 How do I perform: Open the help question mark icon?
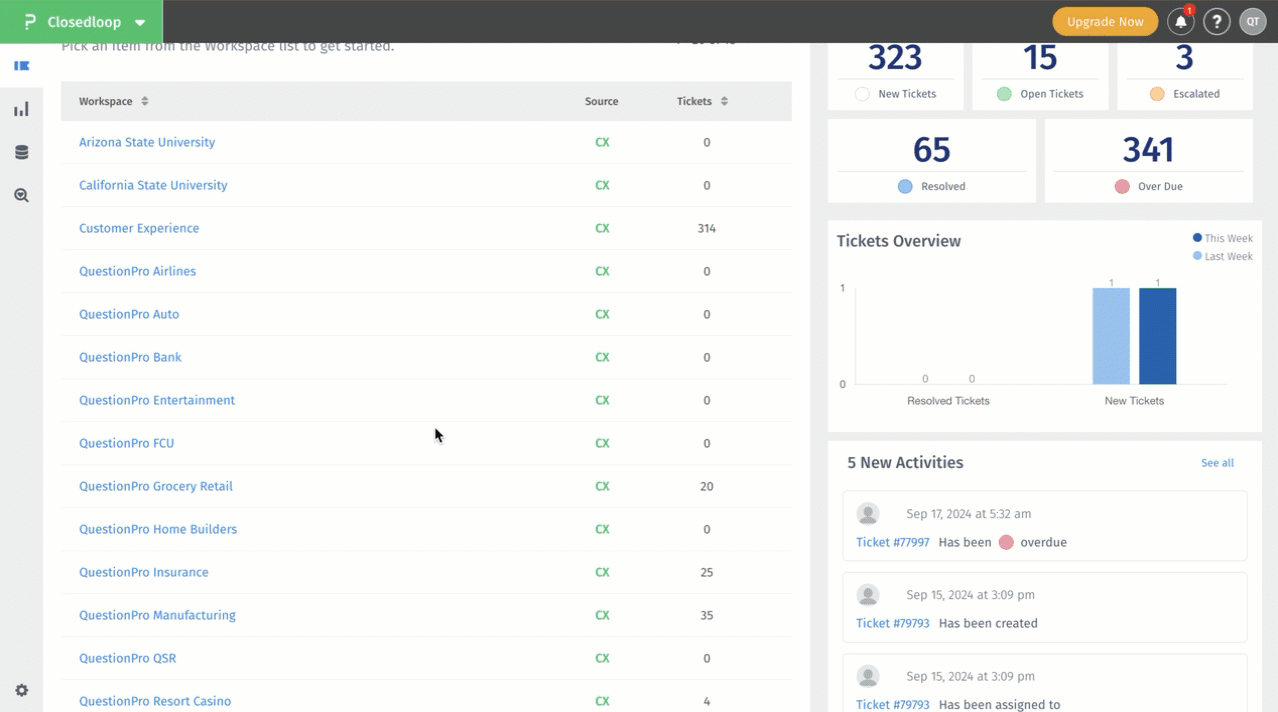(x=1216, y=21)
